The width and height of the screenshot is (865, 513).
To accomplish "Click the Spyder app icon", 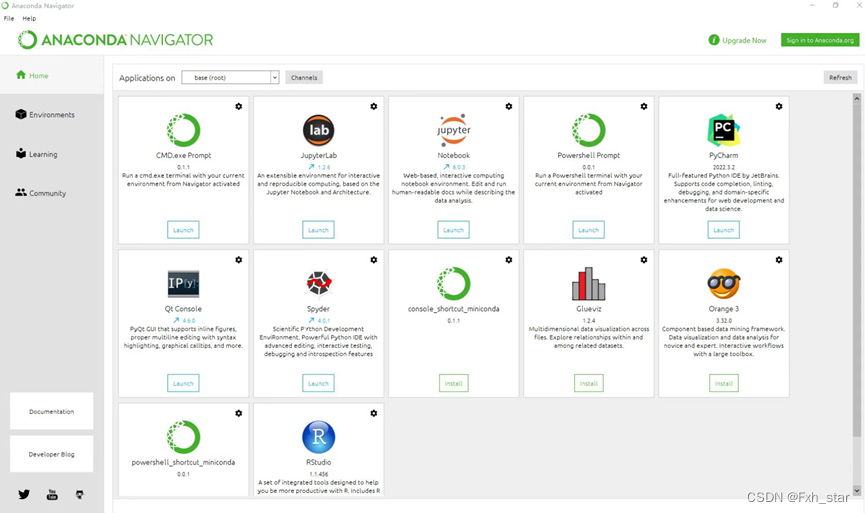I will click(x=318, y=283).
